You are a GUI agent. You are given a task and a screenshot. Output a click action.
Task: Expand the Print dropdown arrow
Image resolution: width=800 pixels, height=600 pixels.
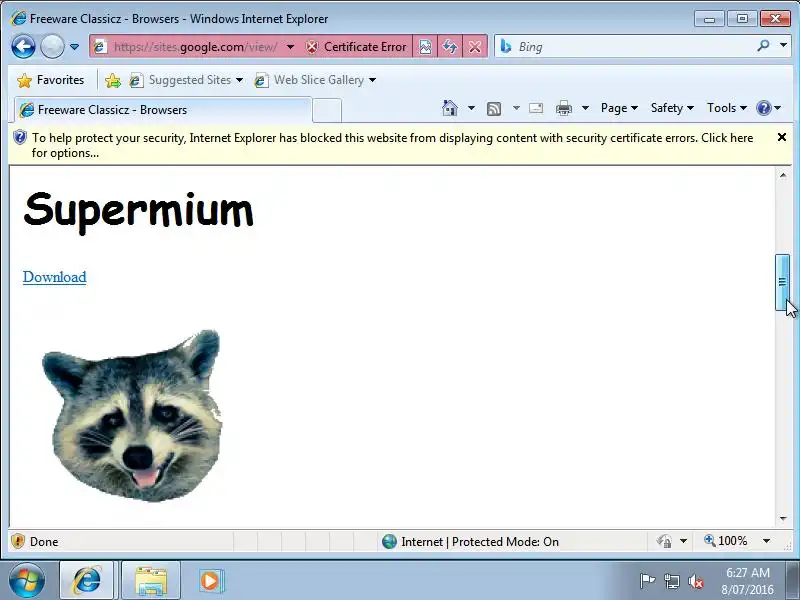(585, 108)
